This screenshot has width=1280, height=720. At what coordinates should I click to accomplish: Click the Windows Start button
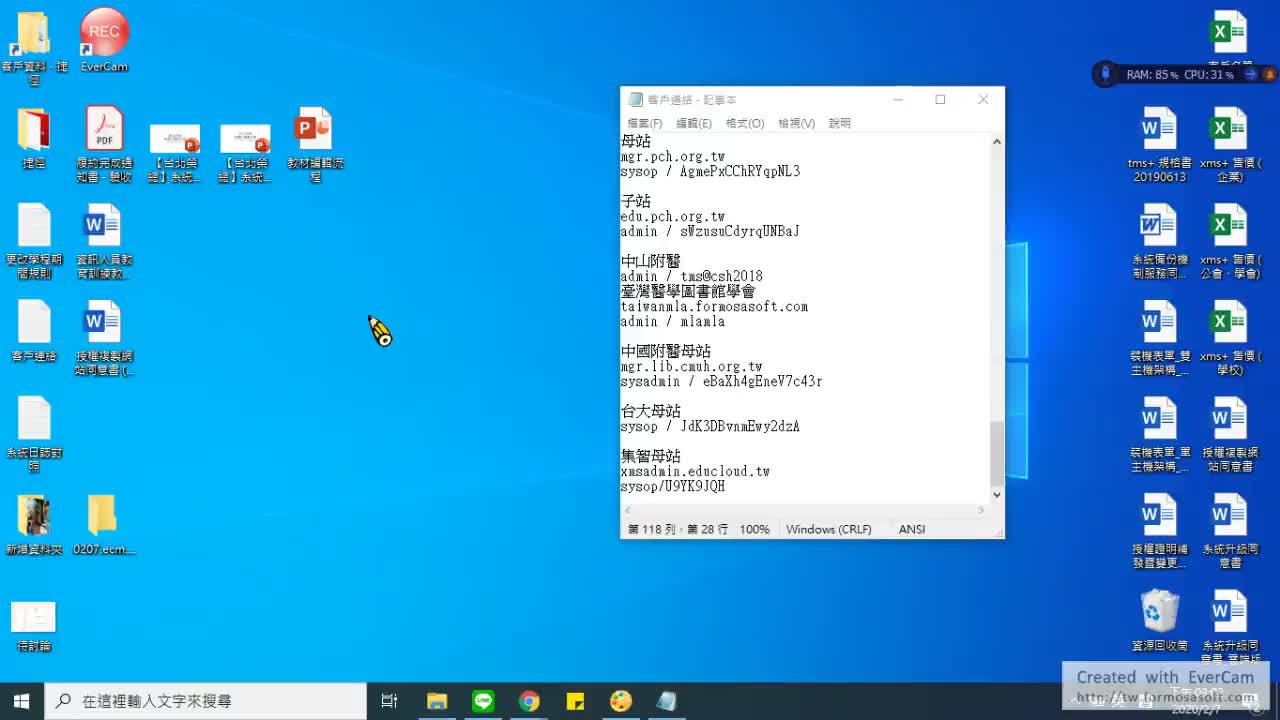[21, 701]
